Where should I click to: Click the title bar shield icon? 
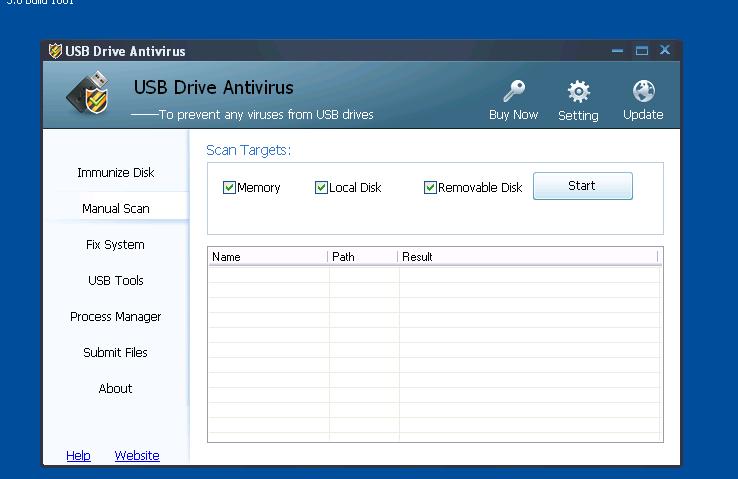(x=55, y=50)
